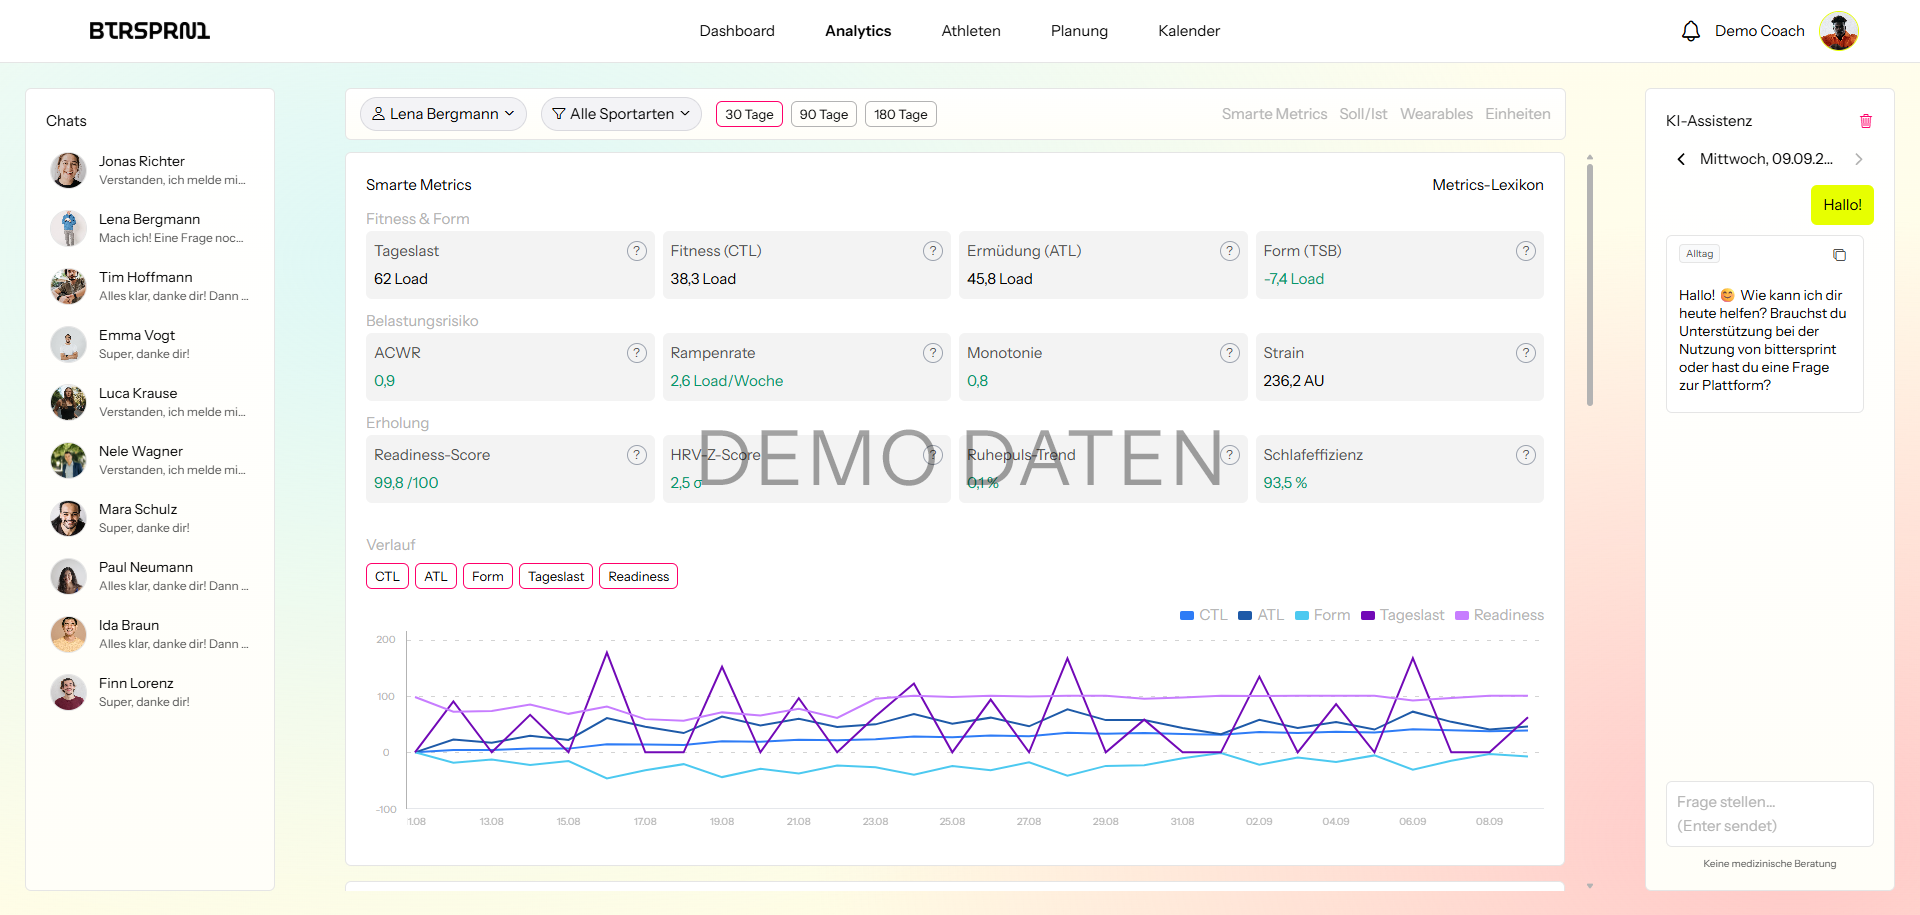
Task: Toggle Tageslast series in Verlauf chart
Action: [x=556, y=577]
